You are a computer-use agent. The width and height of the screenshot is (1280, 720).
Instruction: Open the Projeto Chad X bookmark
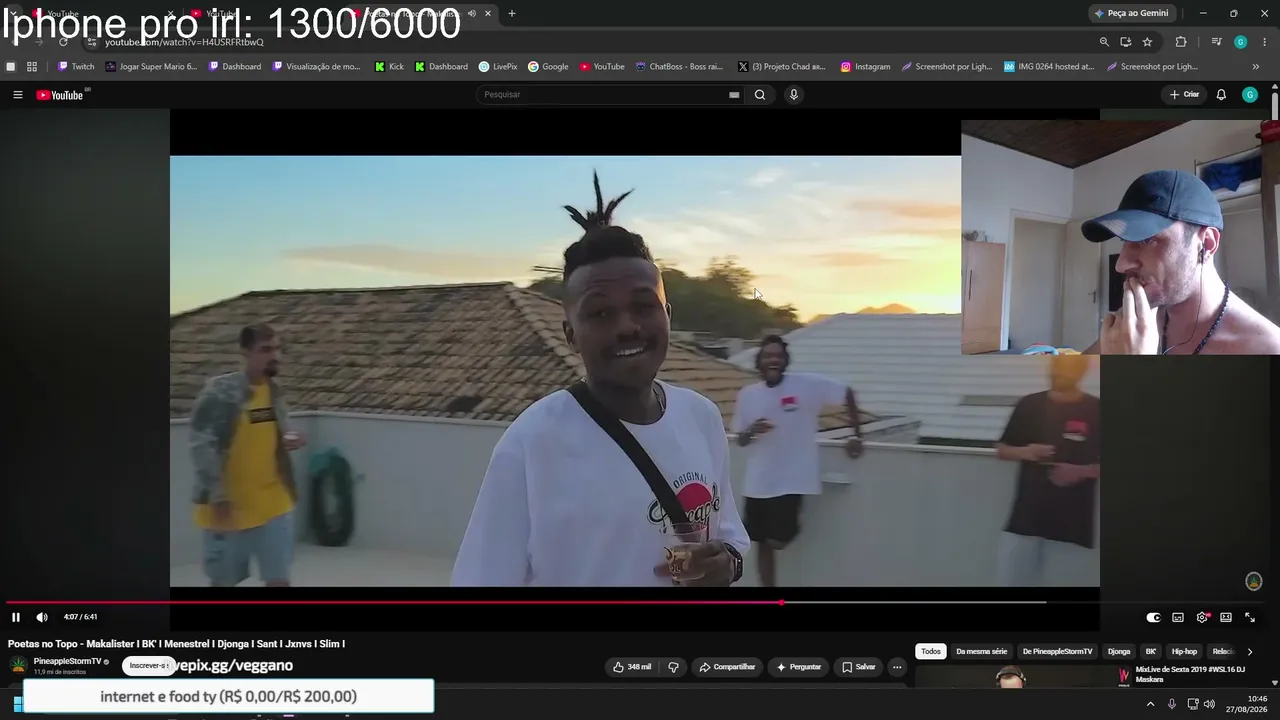(x=782, y=67)
